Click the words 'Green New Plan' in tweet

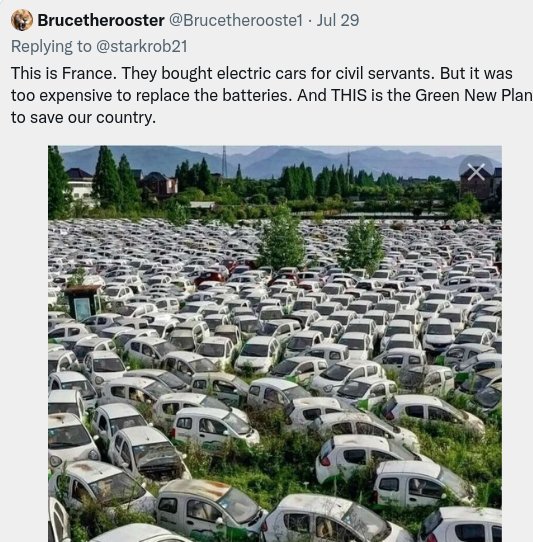pyautogui.click(x=474, y=95)
